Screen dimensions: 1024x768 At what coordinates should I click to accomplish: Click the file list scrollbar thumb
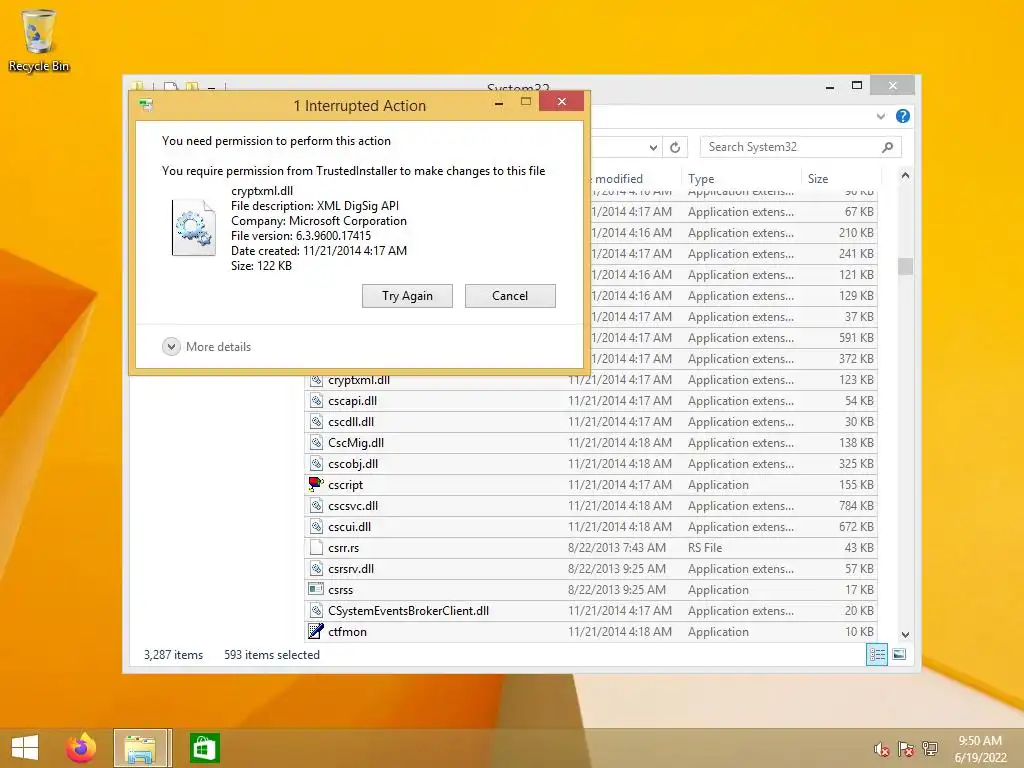pyautogui.click(x=905, y=266)
